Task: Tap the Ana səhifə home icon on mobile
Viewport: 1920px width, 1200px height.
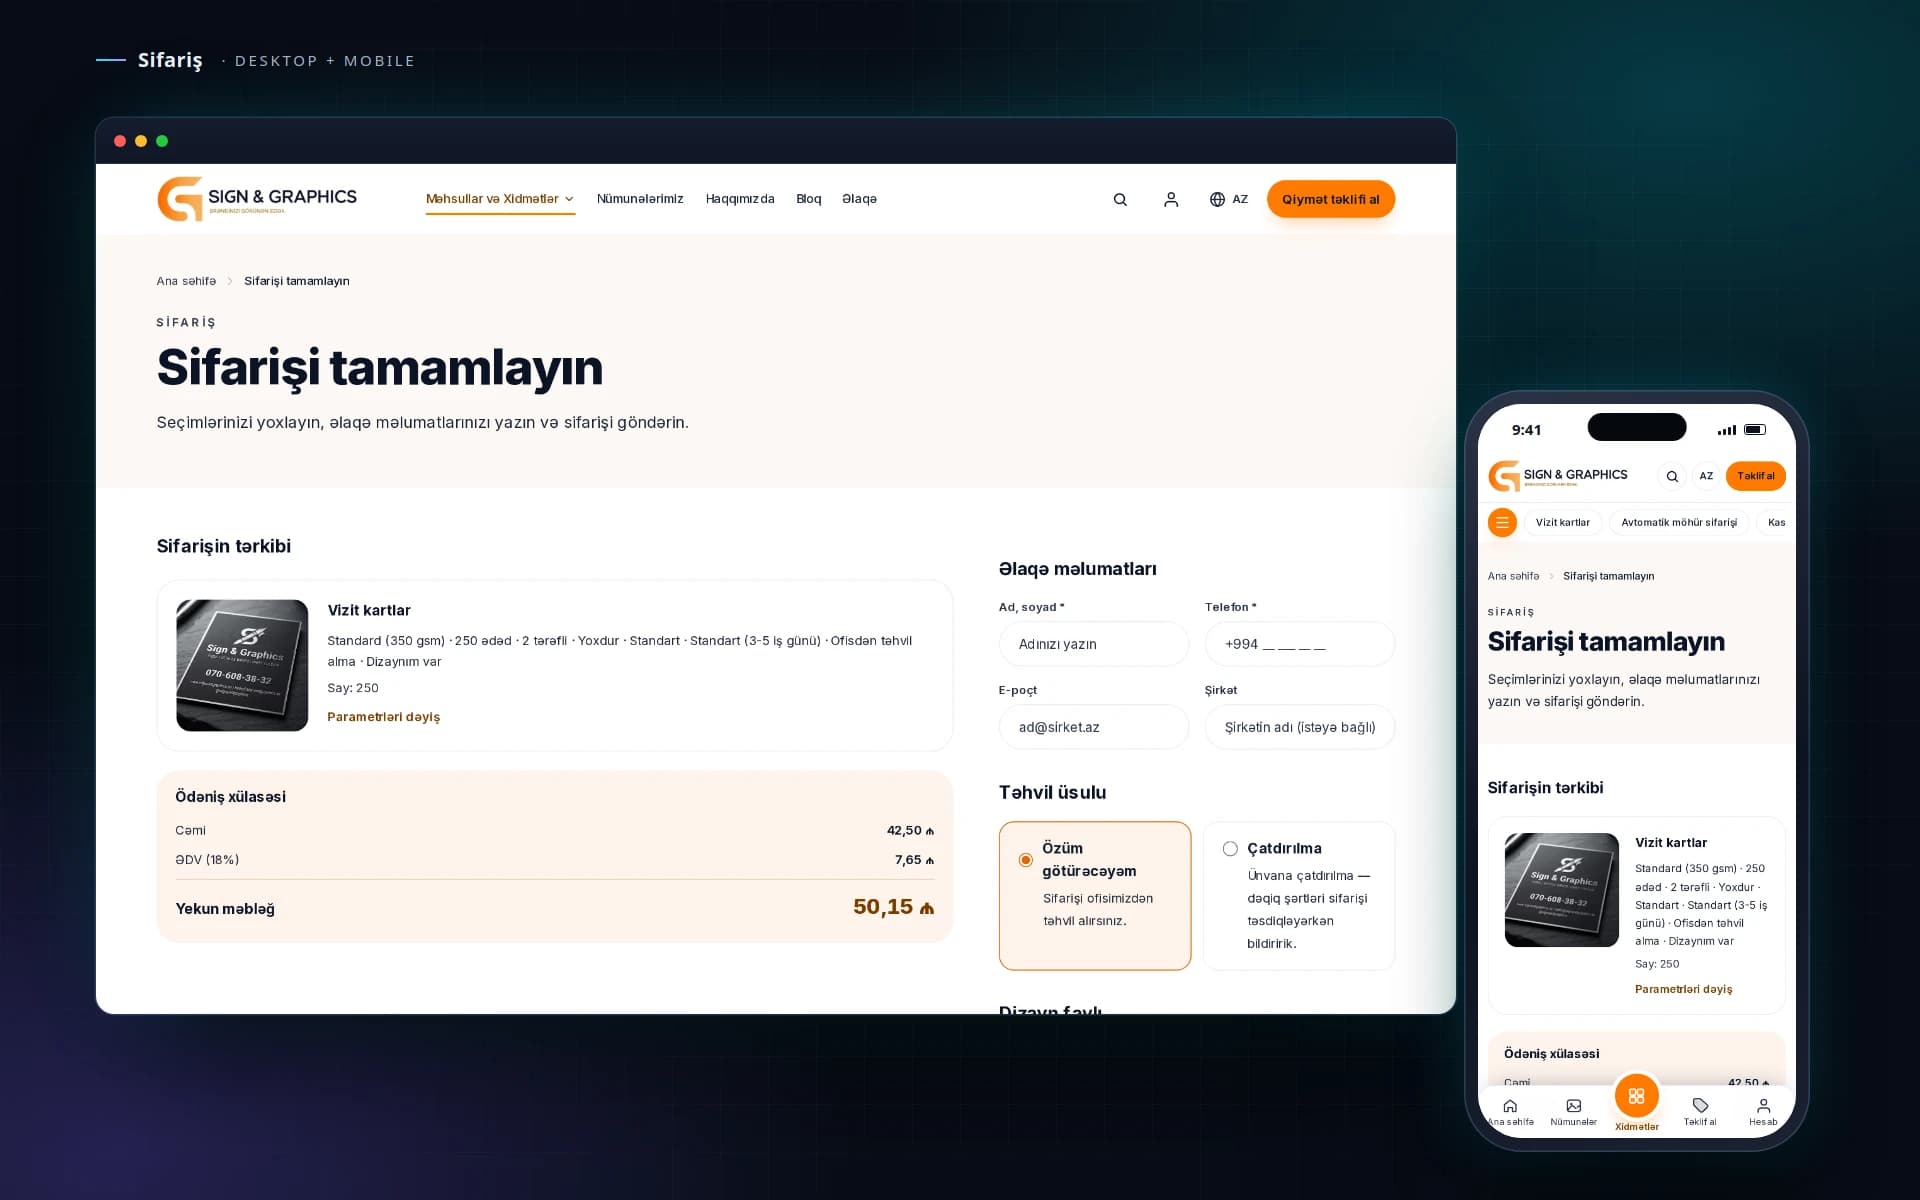Action: coord(1510,1106)
